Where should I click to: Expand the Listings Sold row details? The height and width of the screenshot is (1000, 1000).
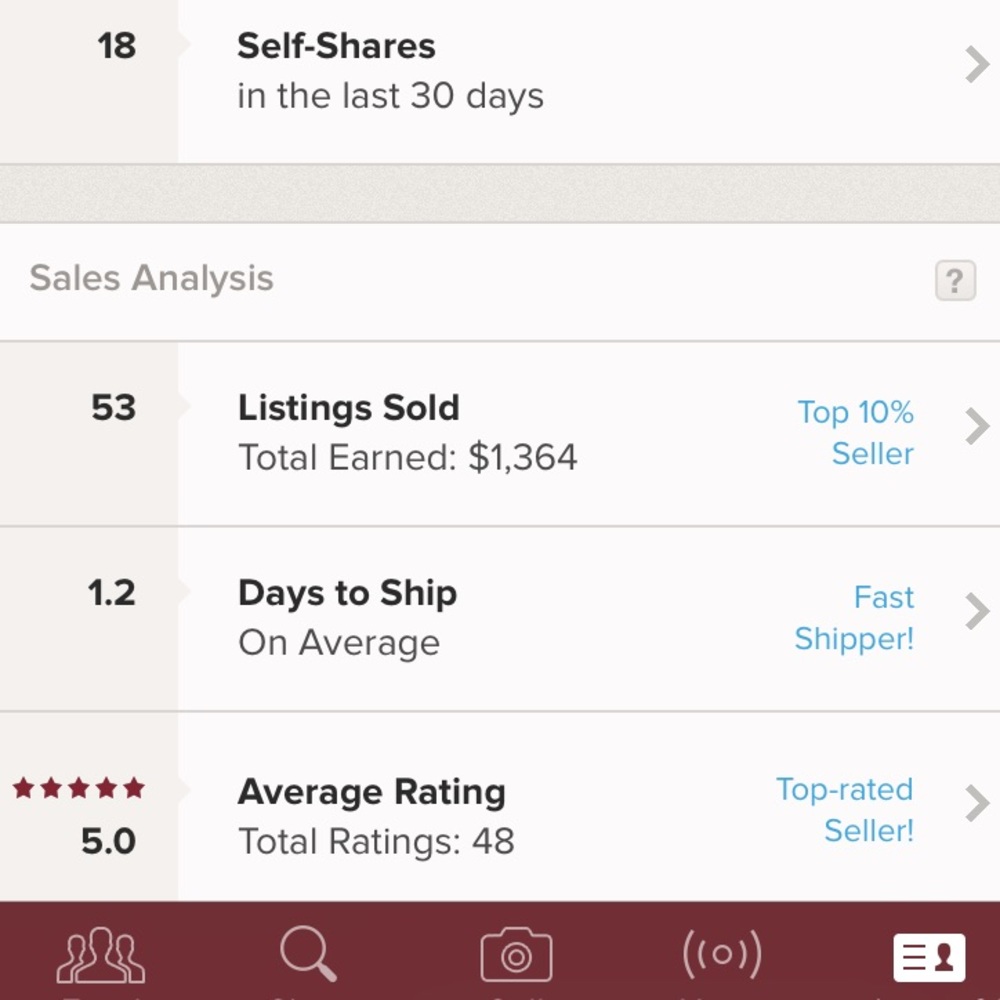pyautogui.click(x=975, y=426)
